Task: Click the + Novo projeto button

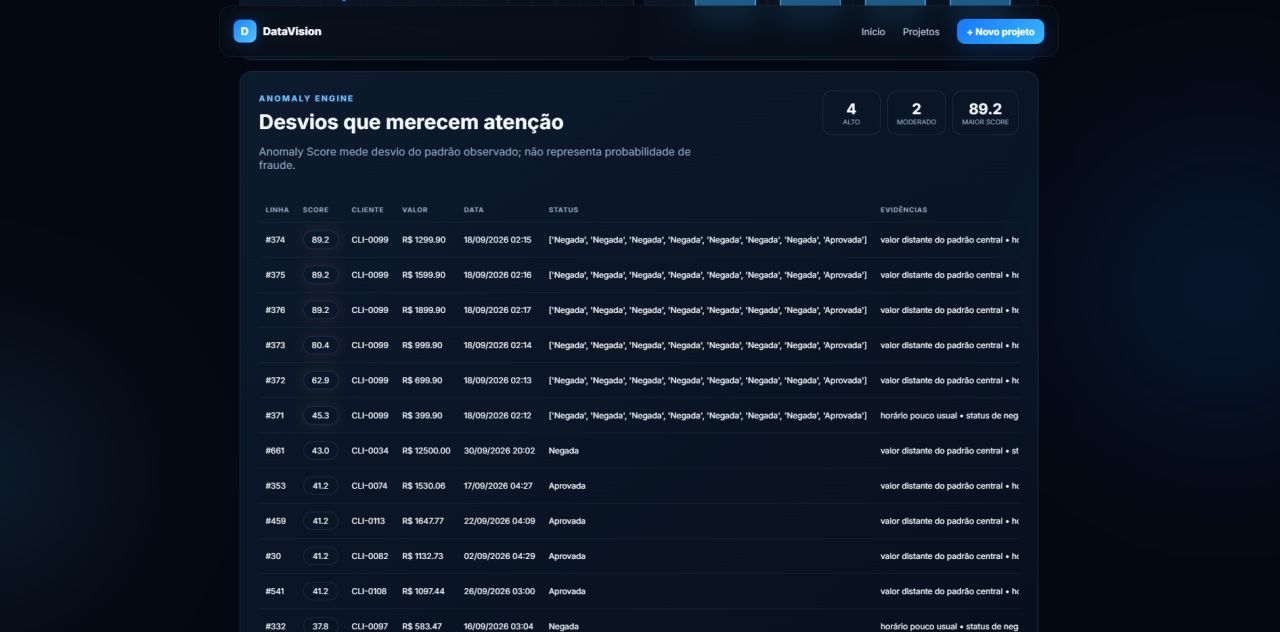Action: tap(1000, 32)
